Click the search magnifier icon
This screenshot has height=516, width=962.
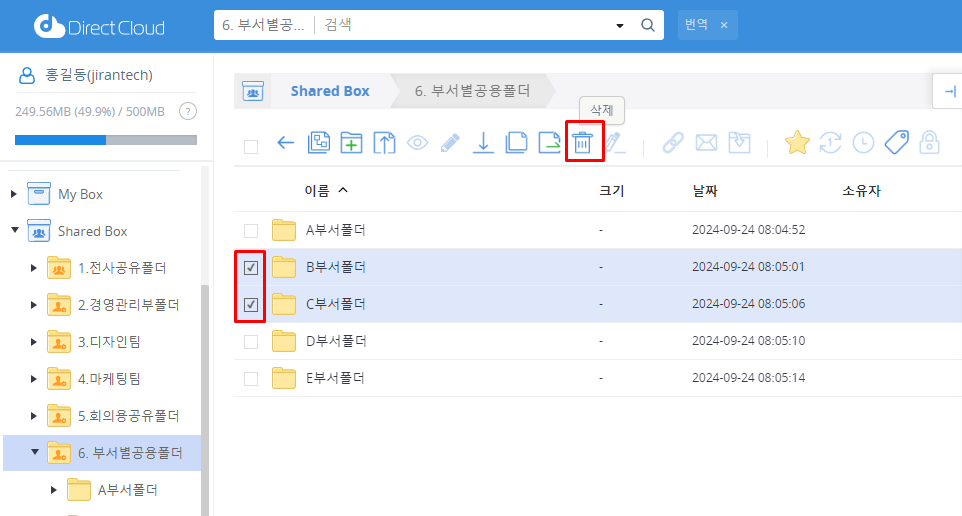tap(648, 25)
